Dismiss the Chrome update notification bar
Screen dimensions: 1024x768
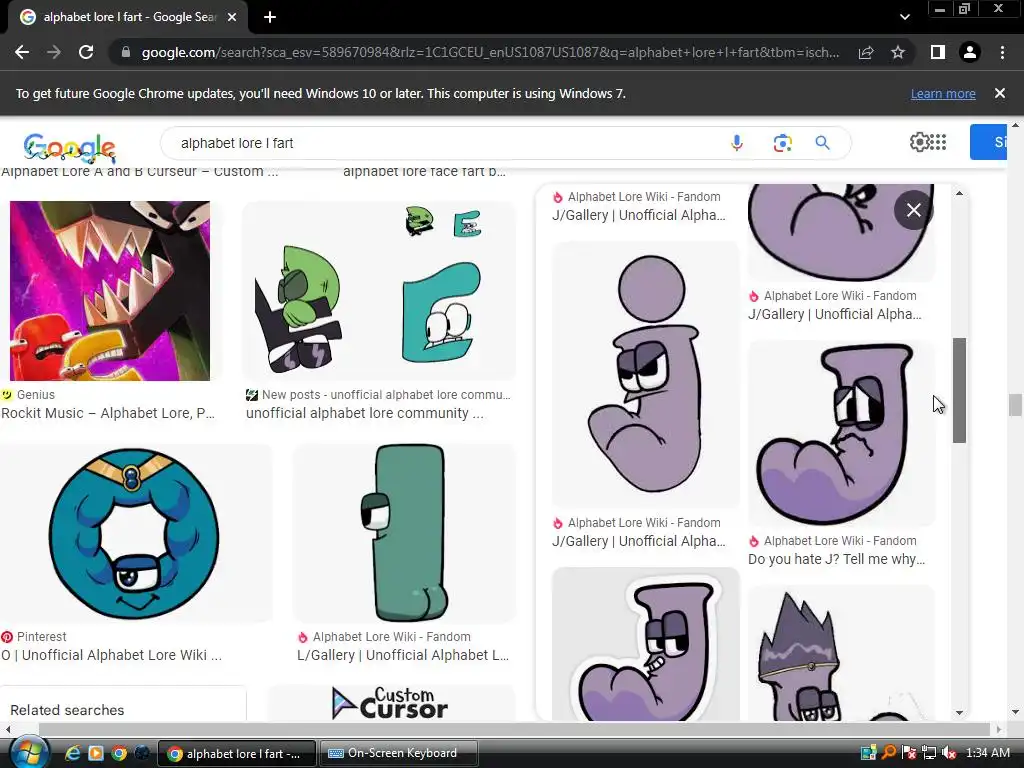pos(1000,93)
